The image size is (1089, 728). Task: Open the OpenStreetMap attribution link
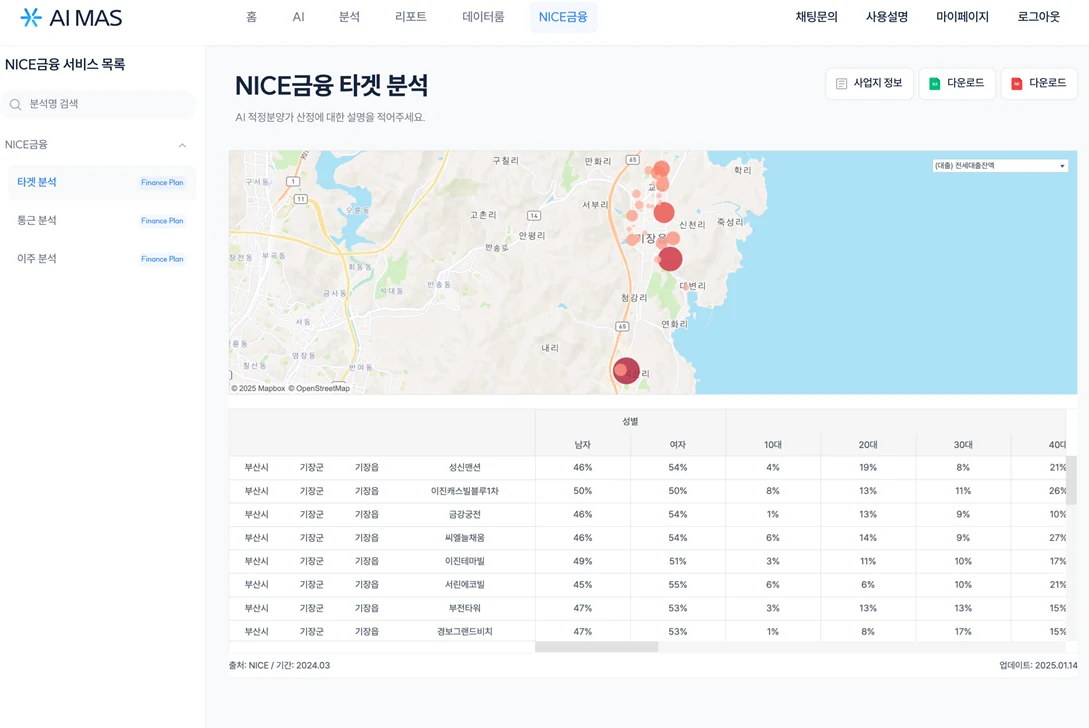(319, 388)
